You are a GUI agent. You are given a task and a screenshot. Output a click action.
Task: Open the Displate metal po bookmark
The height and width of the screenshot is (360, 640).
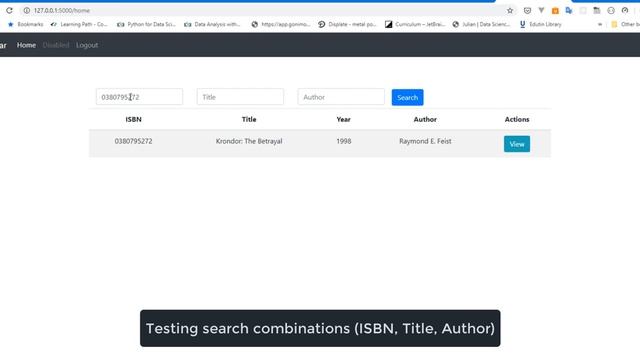pyautogui.click(x=347, y=24)
